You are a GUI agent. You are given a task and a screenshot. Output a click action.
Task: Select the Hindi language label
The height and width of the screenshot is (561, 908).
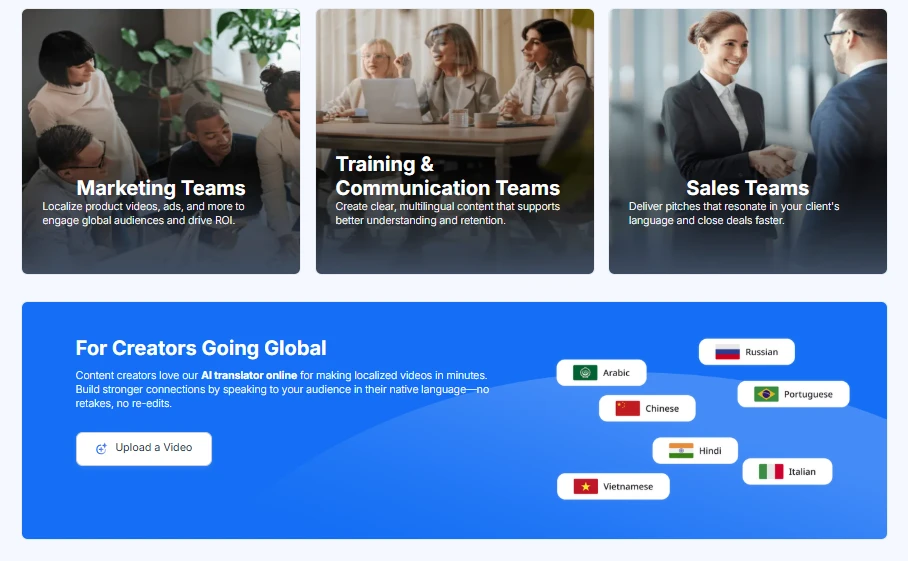[x=710, y=451]
